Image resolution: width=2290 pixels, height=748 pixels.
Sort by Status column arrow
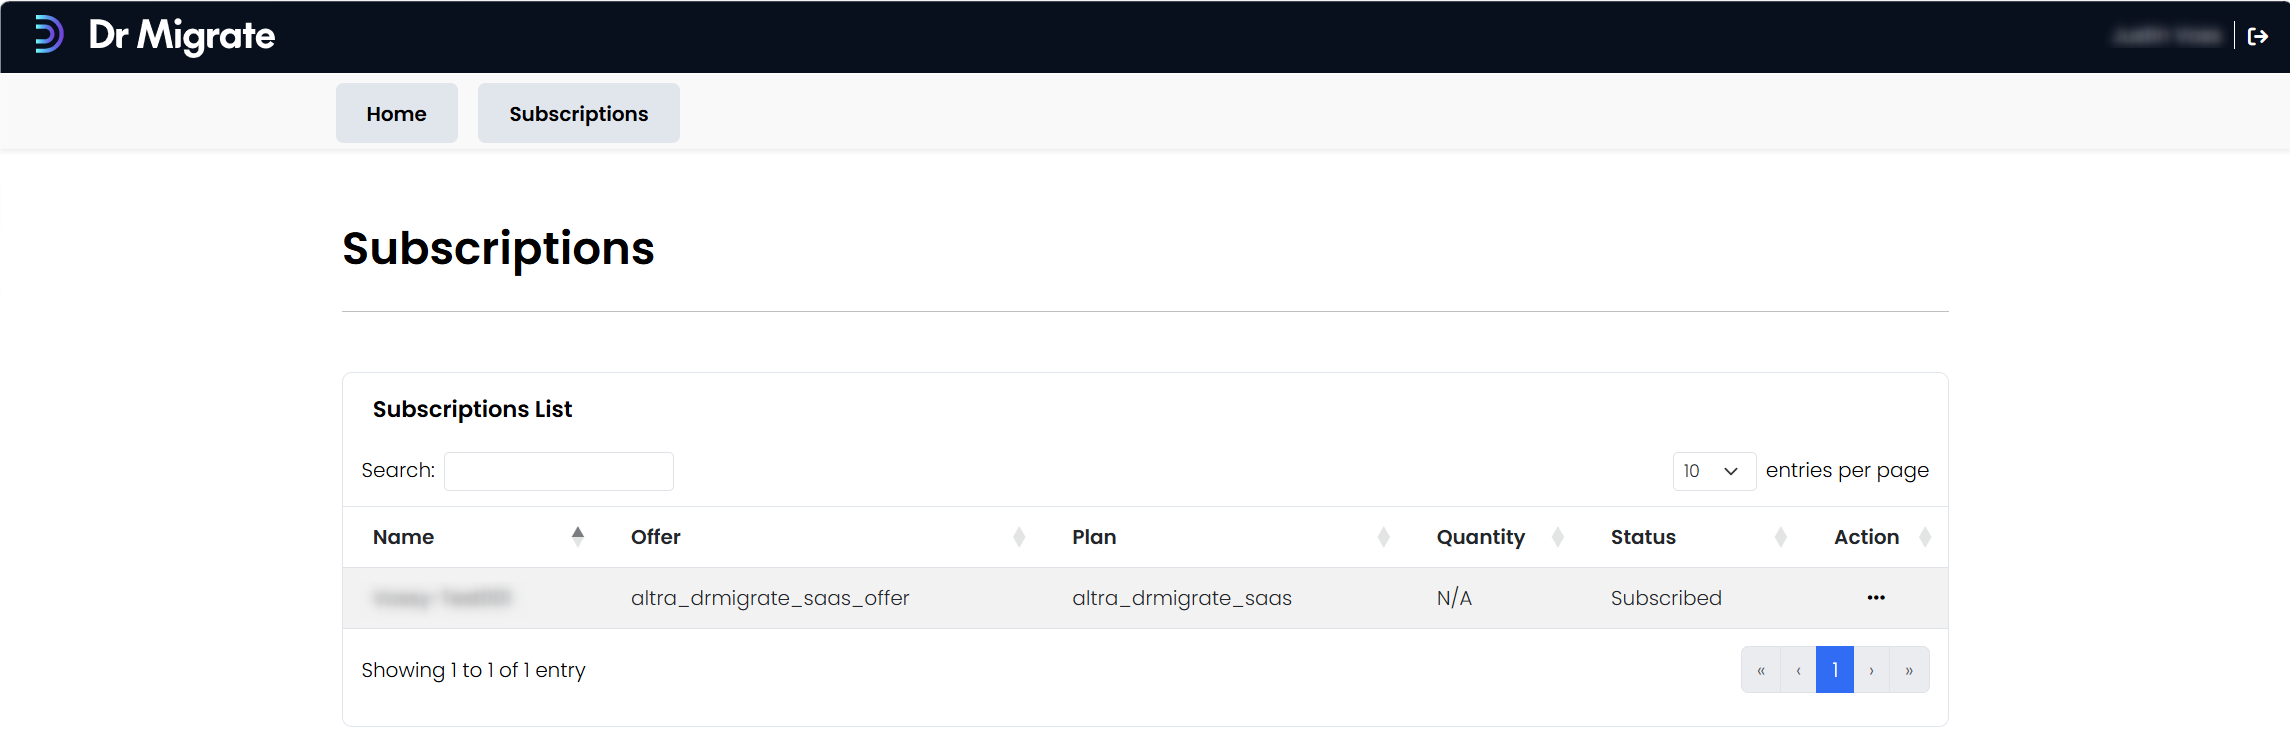(1780, 537)
